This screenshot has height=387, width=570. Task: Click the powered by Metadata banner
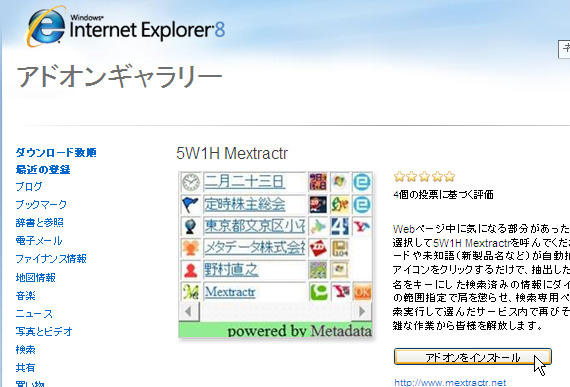click(275, 330)
